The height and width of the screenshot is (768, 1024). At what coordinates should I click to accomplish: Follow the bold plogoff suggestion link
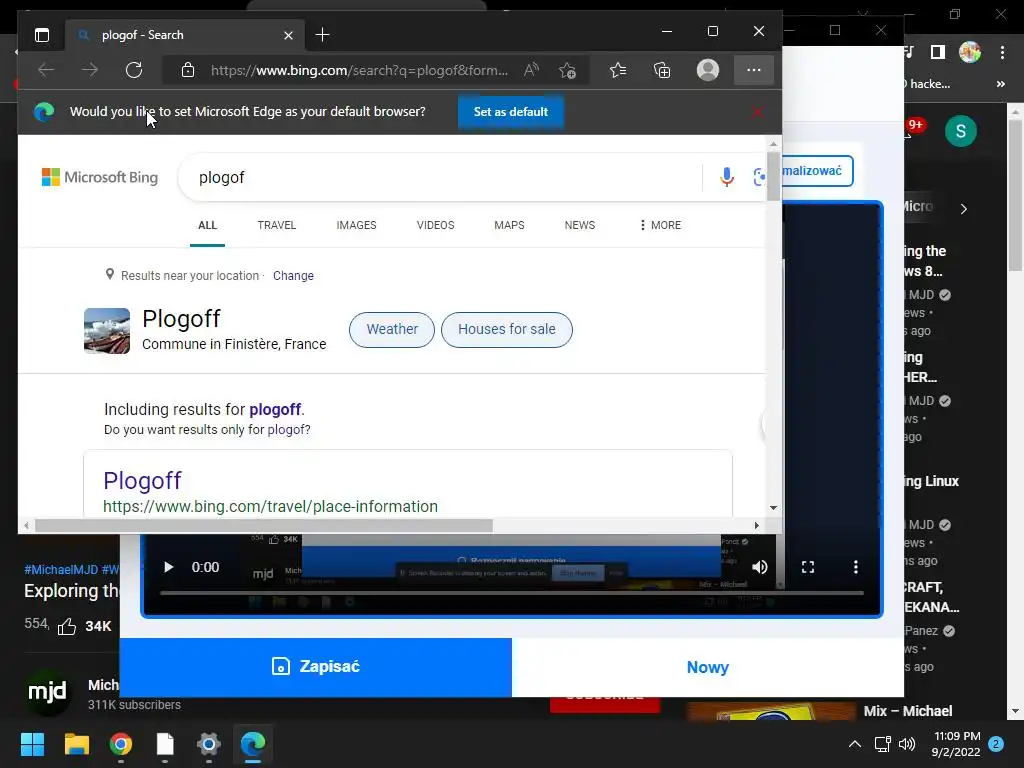[275, 409]
